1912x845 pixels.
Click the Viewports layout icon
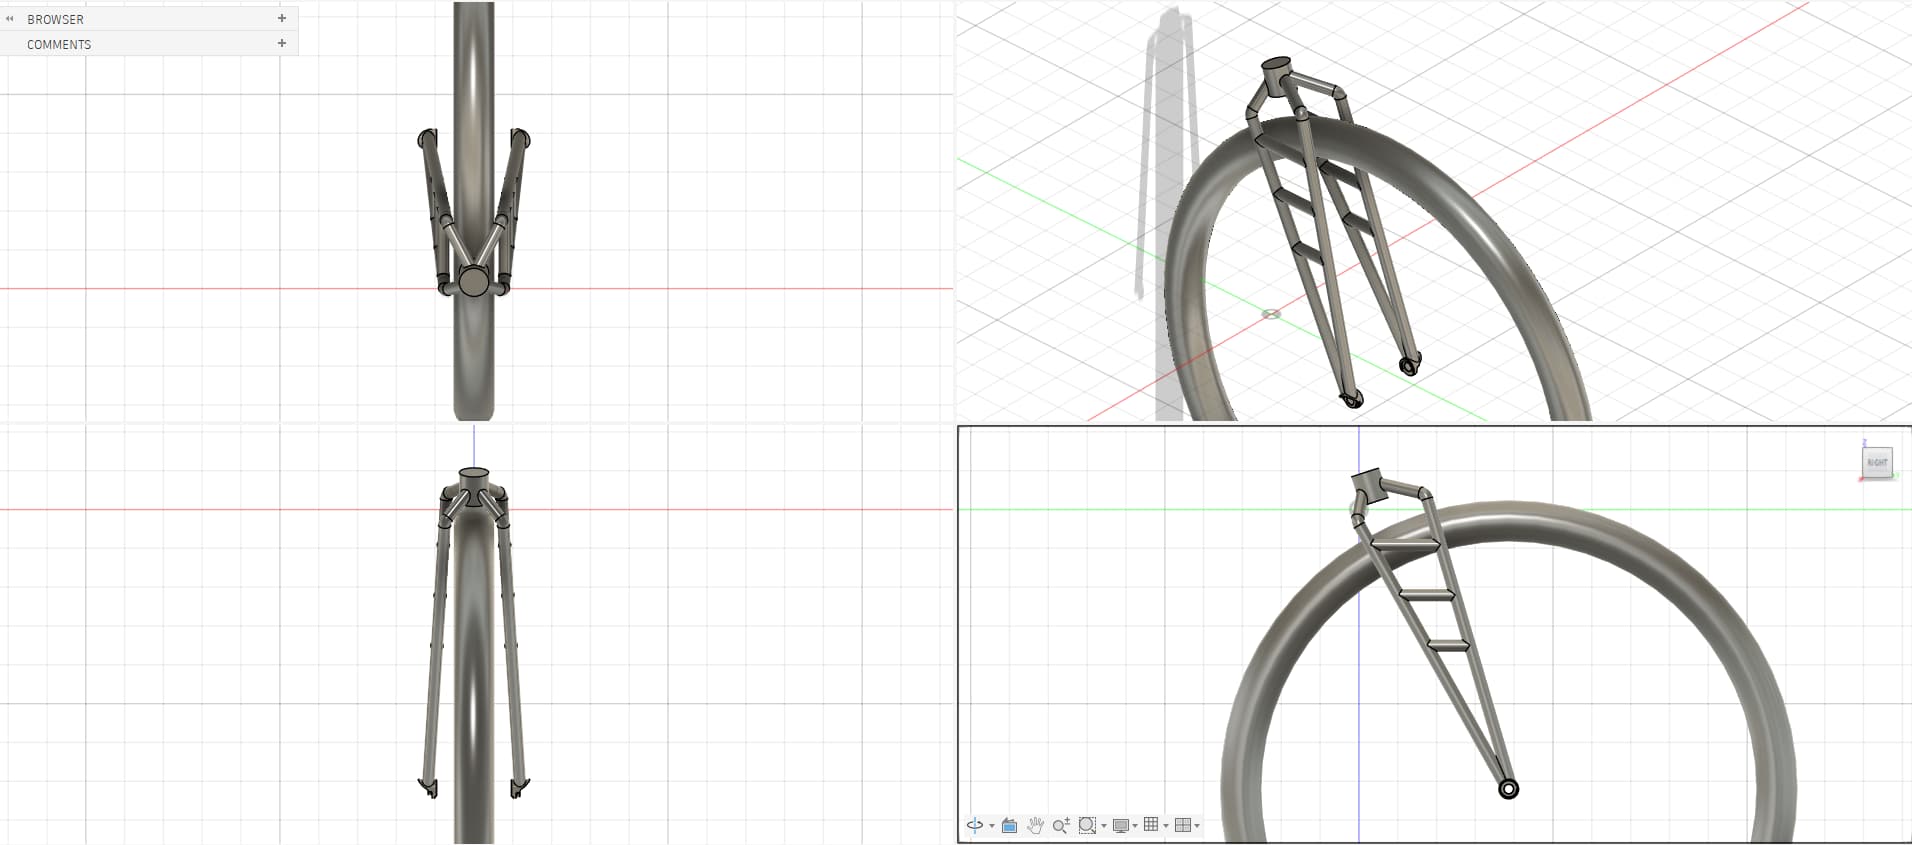pos(1183,825)
